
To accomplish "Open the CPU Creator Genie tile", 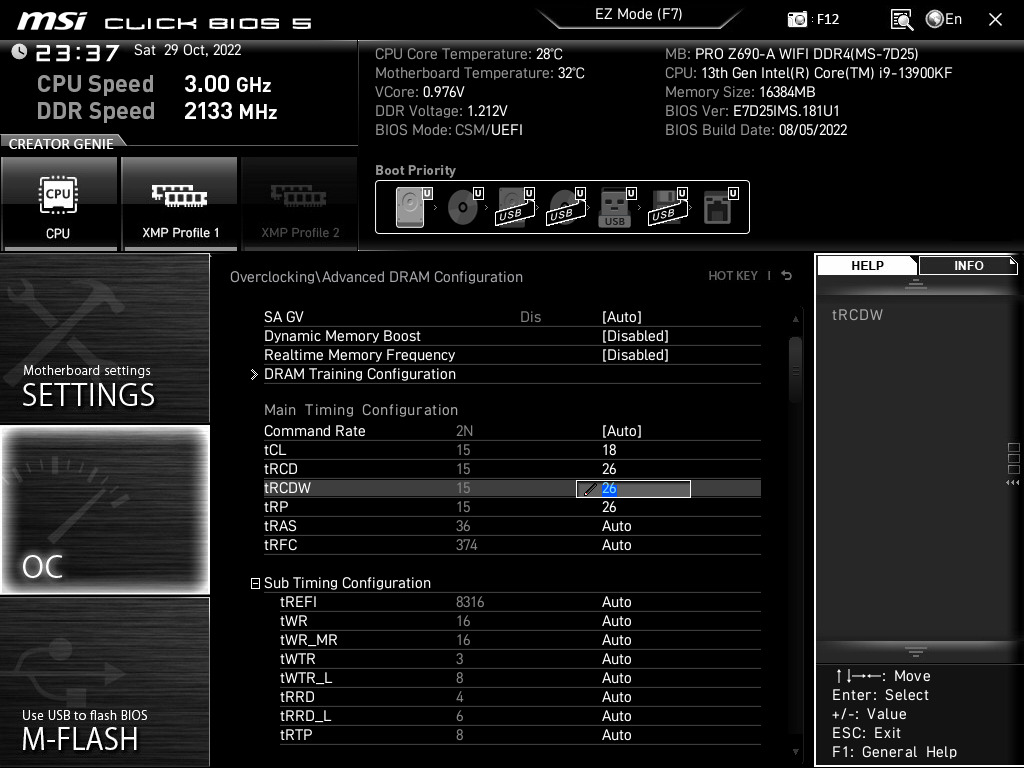I will (x=59, y=204).
